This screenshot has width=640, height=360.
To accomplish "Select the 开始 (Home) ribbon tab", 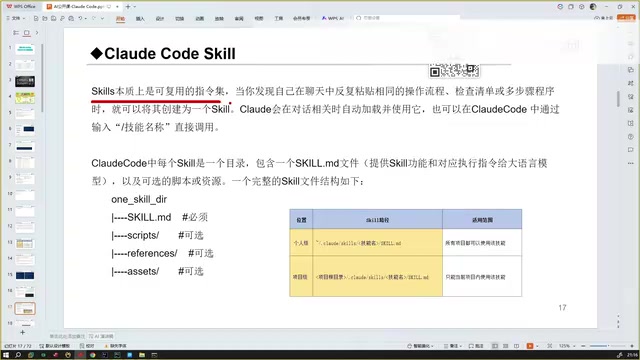I will [120, 18].
